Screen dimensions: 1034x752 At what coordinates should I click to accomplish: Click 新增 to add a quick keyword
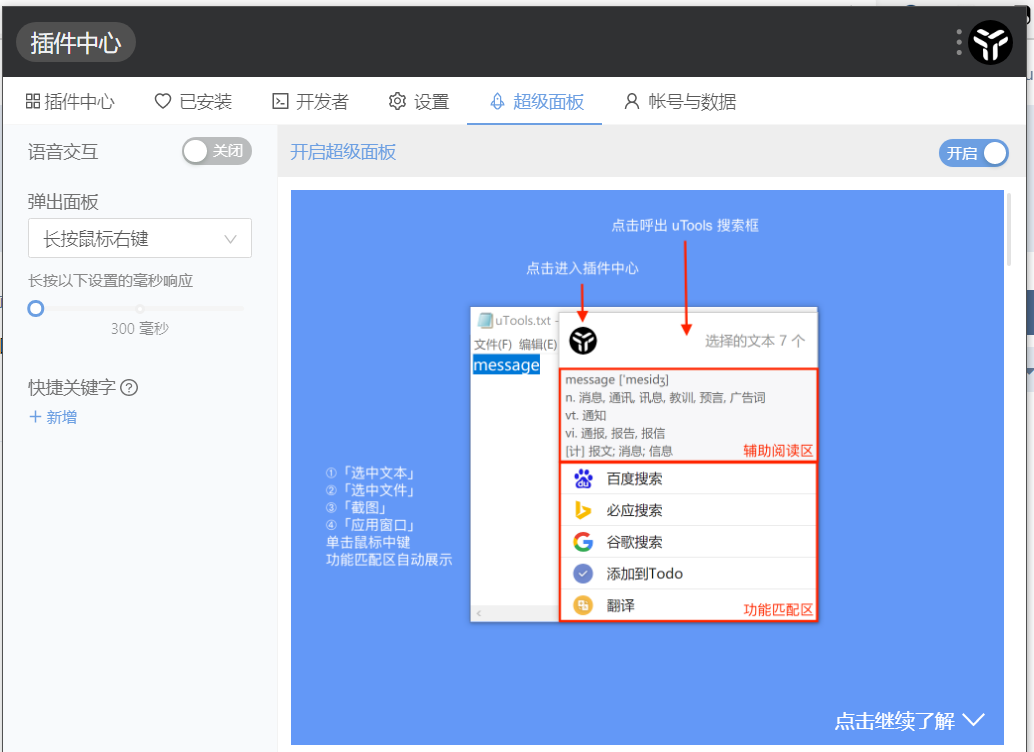click(53, 417)
